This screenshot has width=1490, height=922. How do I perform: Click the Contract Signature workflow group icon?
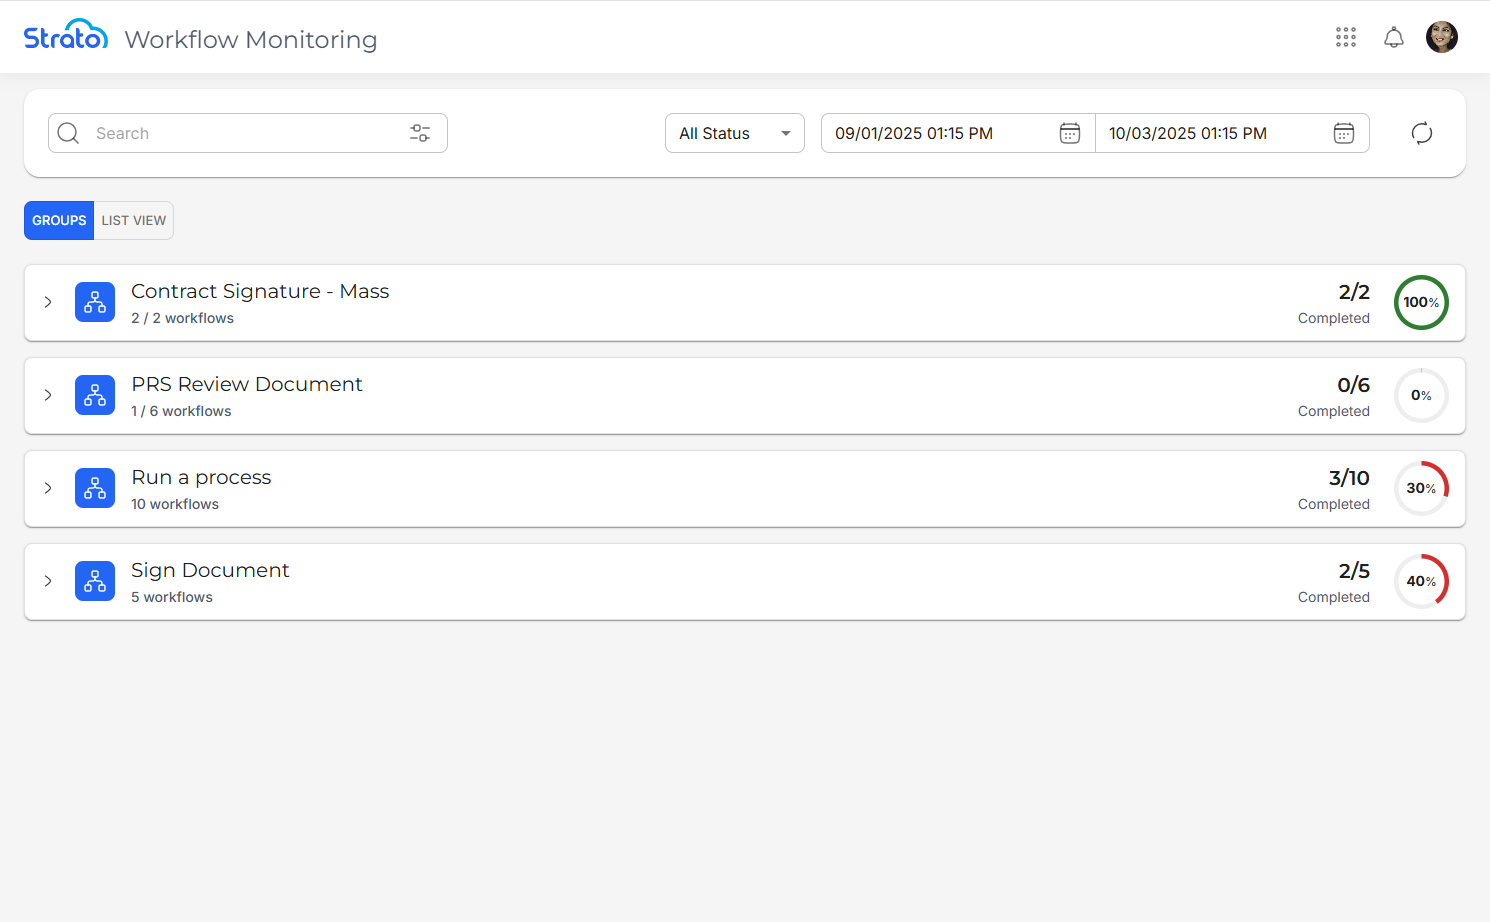point(95,302)
